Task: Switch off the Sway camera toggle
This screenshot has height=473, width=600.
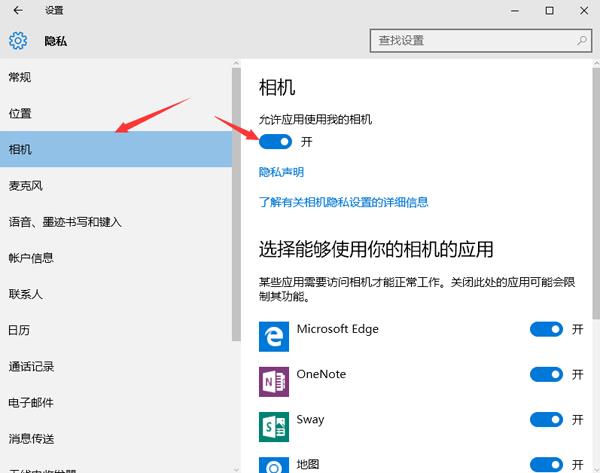Action: click(x=546, y=420)
